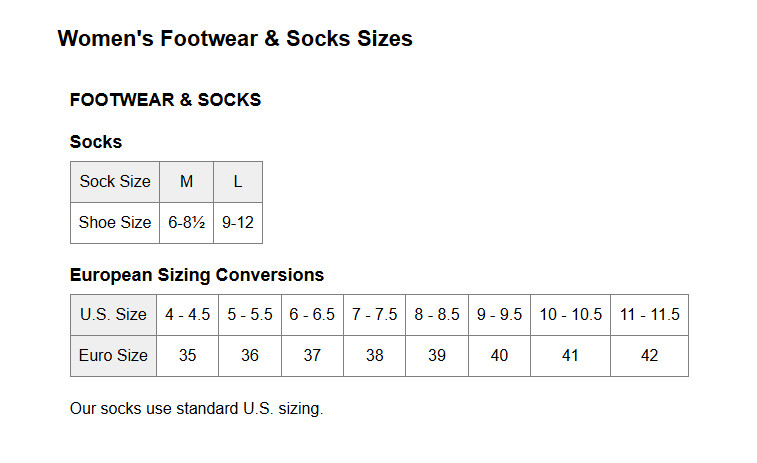
Task: Click the 10 - 10.5 U.S. size cell
Action: pyautogui.click(x=571, y=315)
